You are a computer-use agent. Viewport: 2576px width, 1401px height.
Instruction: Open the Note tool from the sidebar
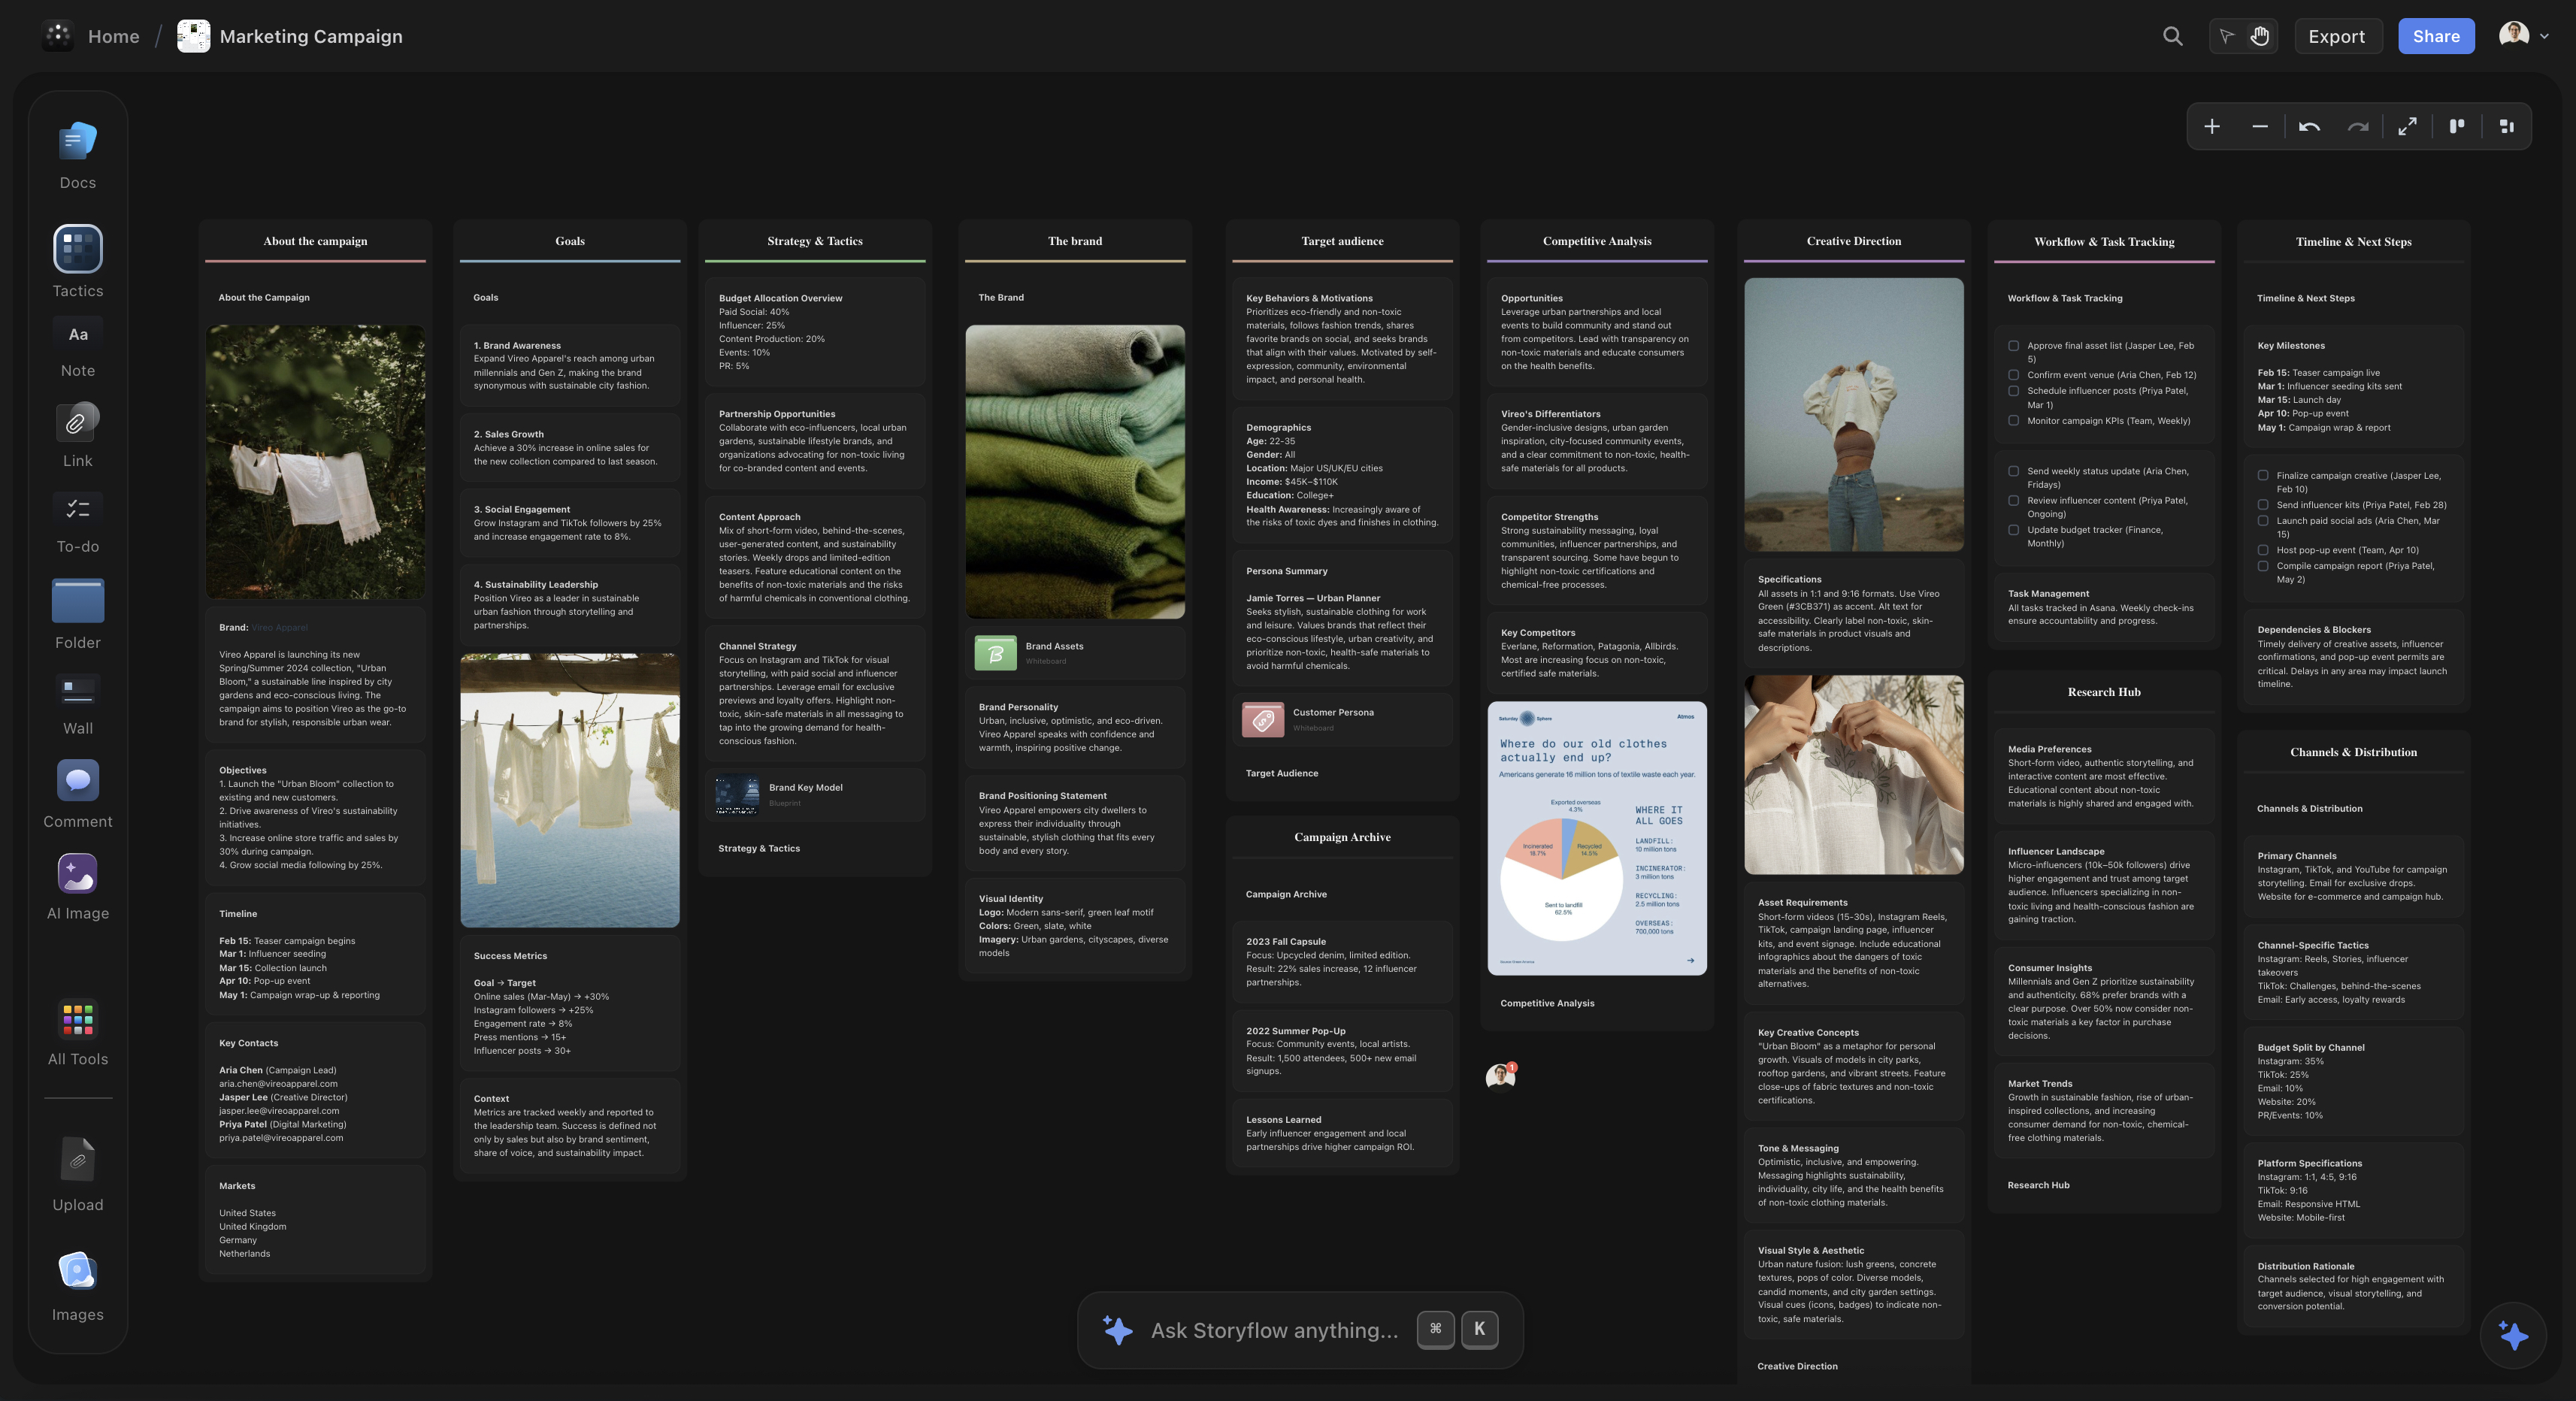[77, 334]
